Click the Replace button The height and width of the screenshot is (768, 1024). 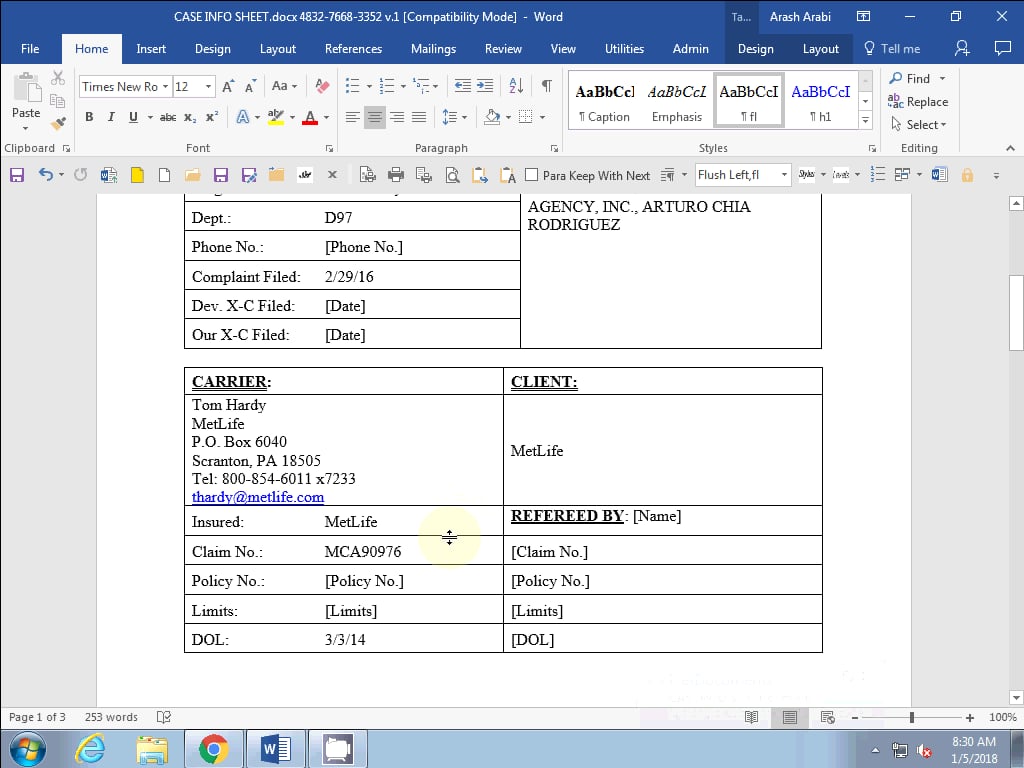[x=918, y=101]
